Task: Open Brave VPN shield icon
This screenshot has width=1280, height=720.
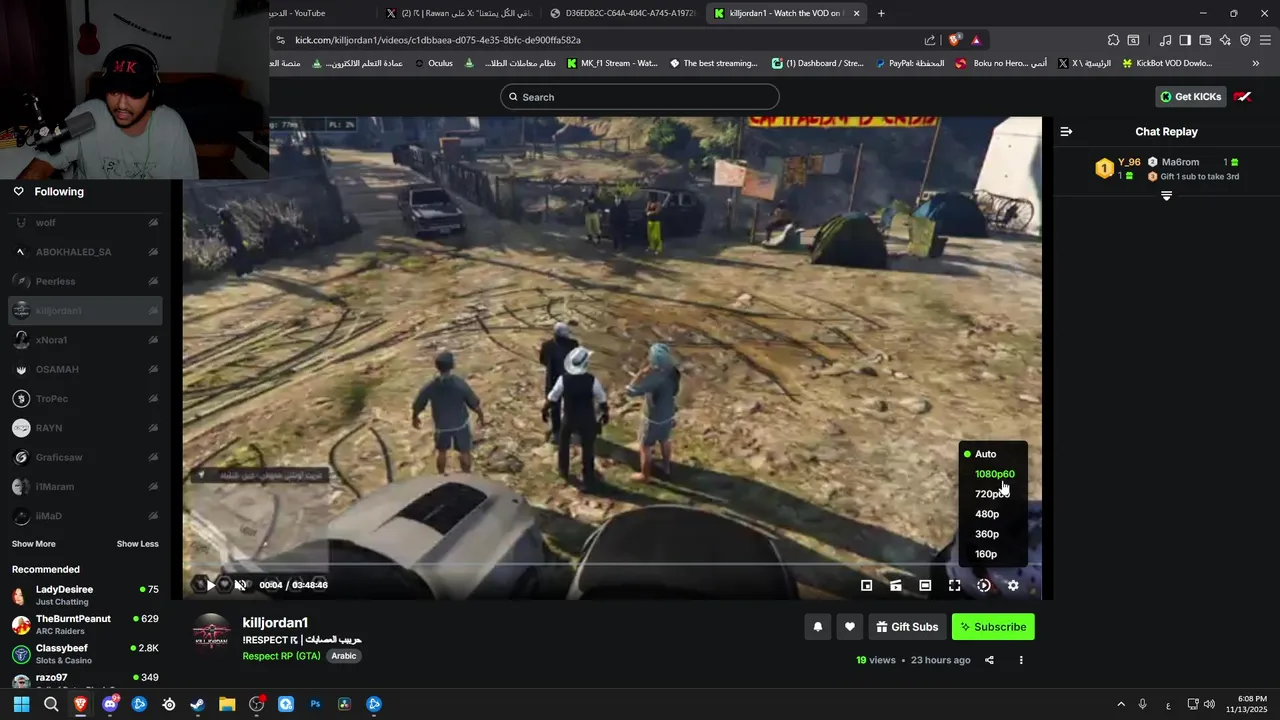Action: click(1245, 40)
